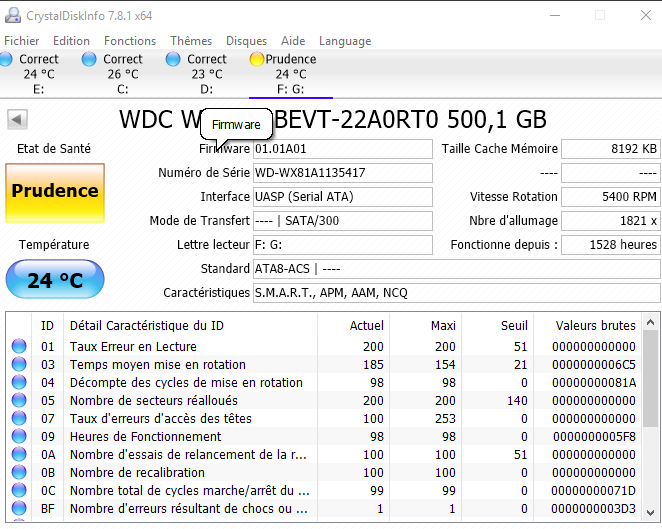Image resolution: width=662 pixels, height=529 pixels.
Task: Click blue status orb for disk E:
Action: (x=6, y=59)
